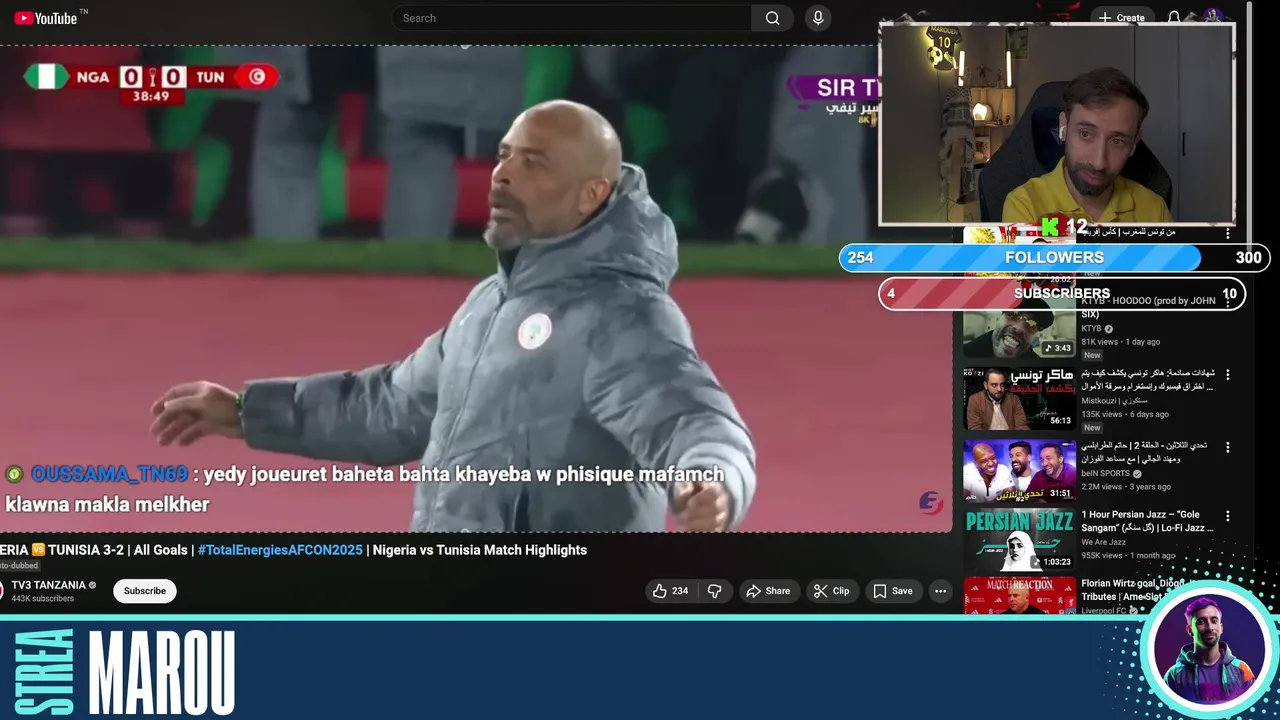Visit the We Are Jazz channel
Screen dimensions: 1280x720
click(1104, 543)
